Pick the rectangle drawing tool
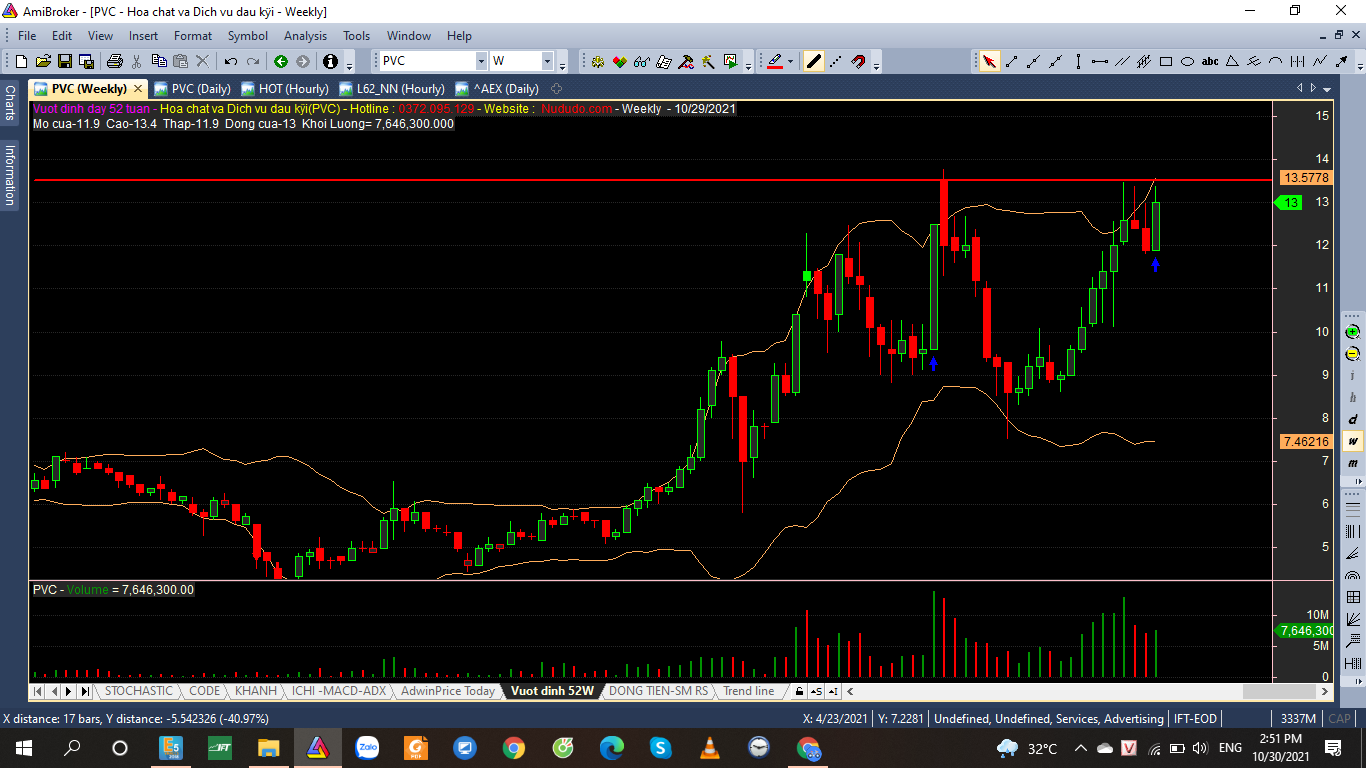 (1166, 61)
